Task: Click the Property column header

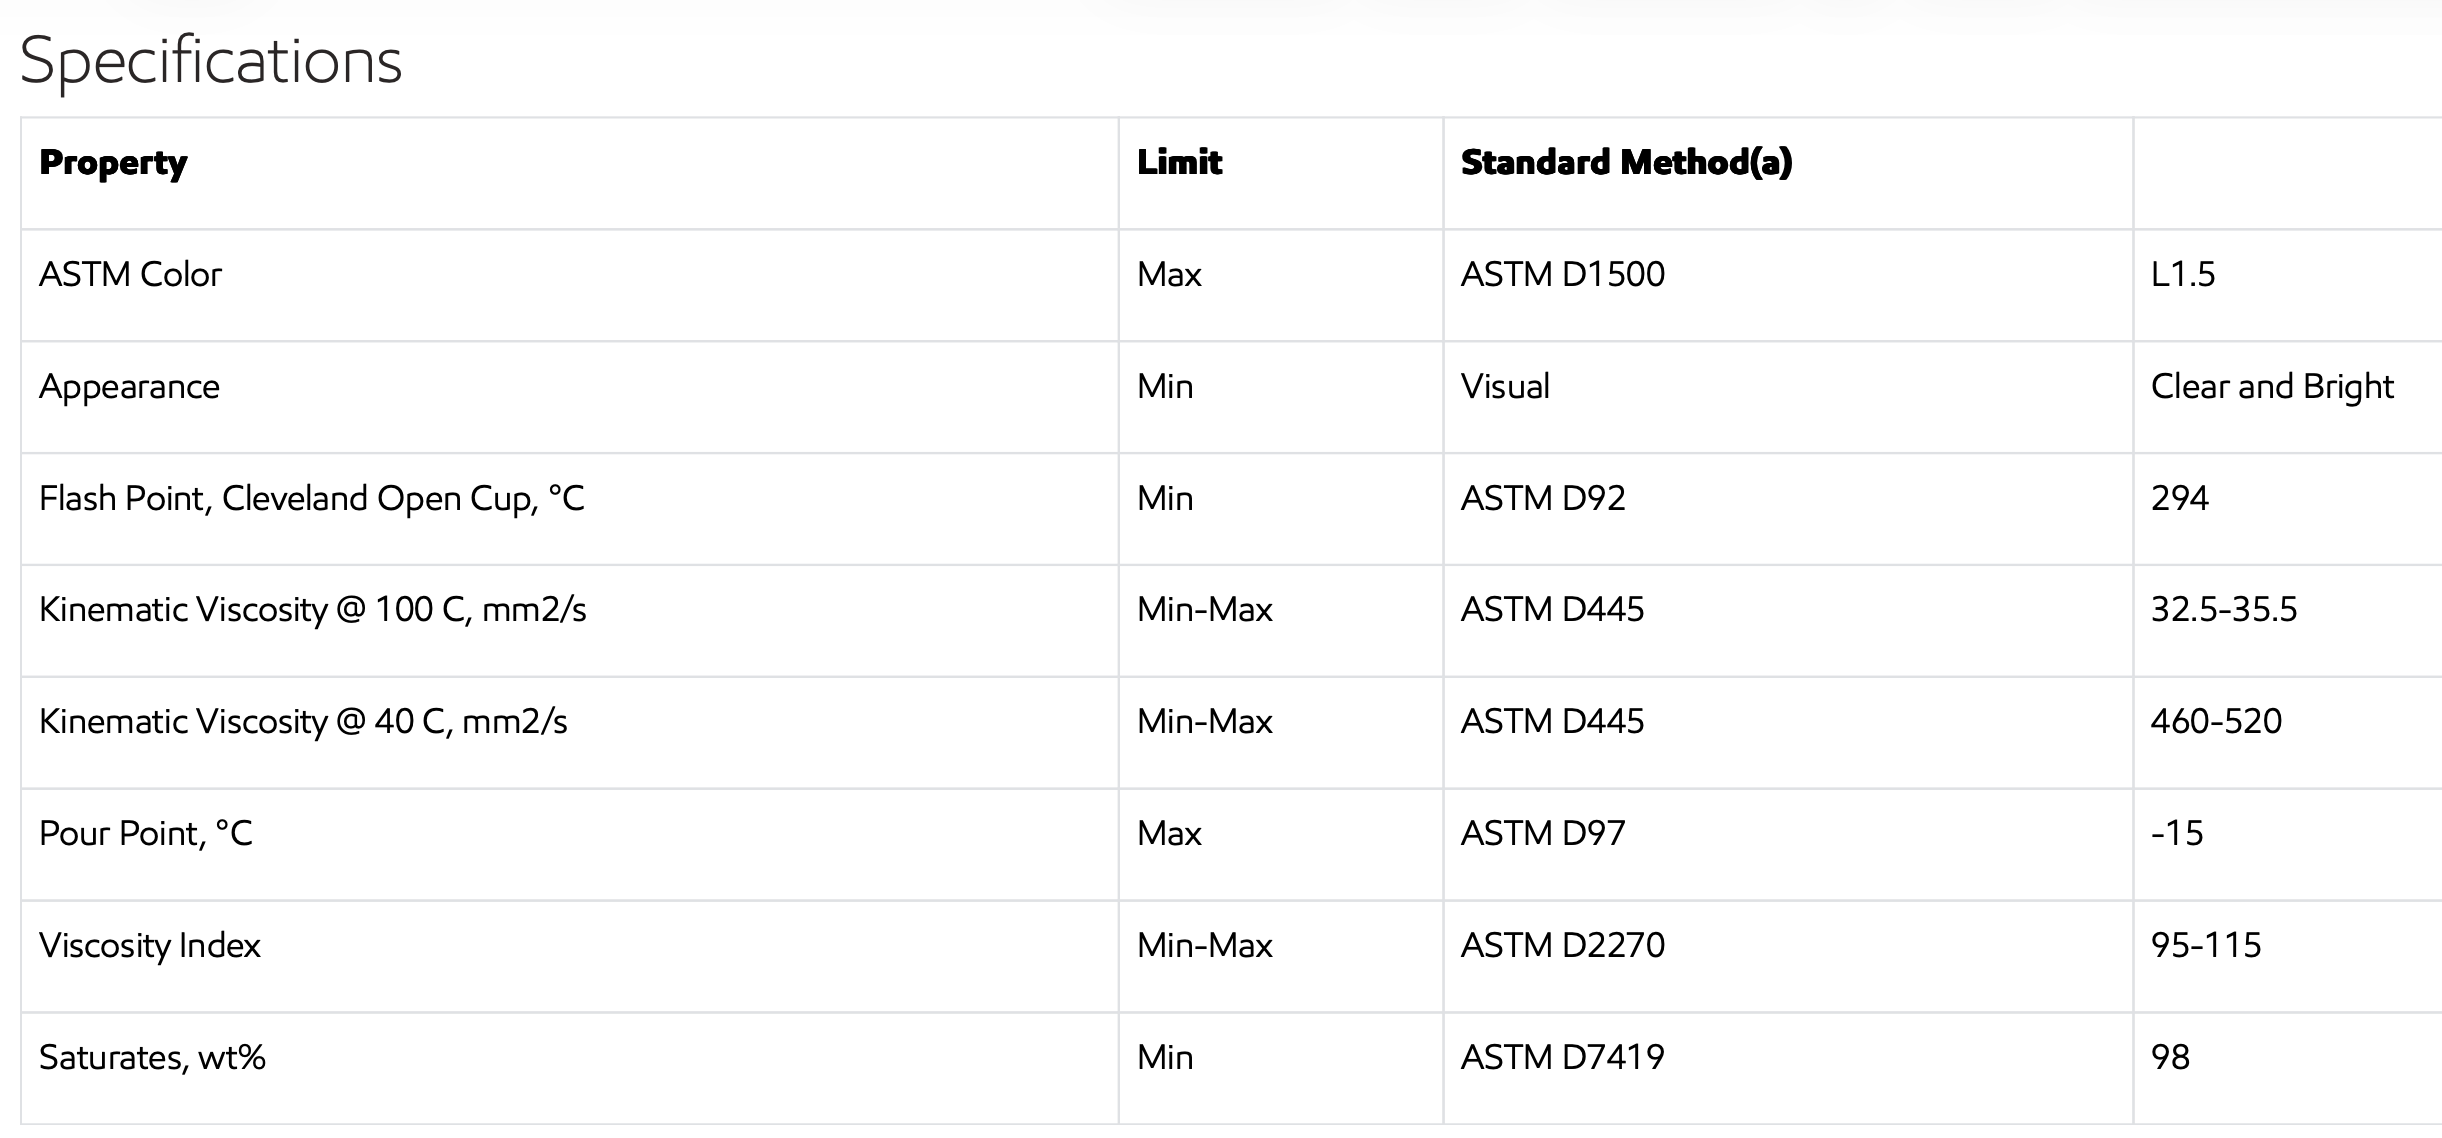Action: click(113, 163)
